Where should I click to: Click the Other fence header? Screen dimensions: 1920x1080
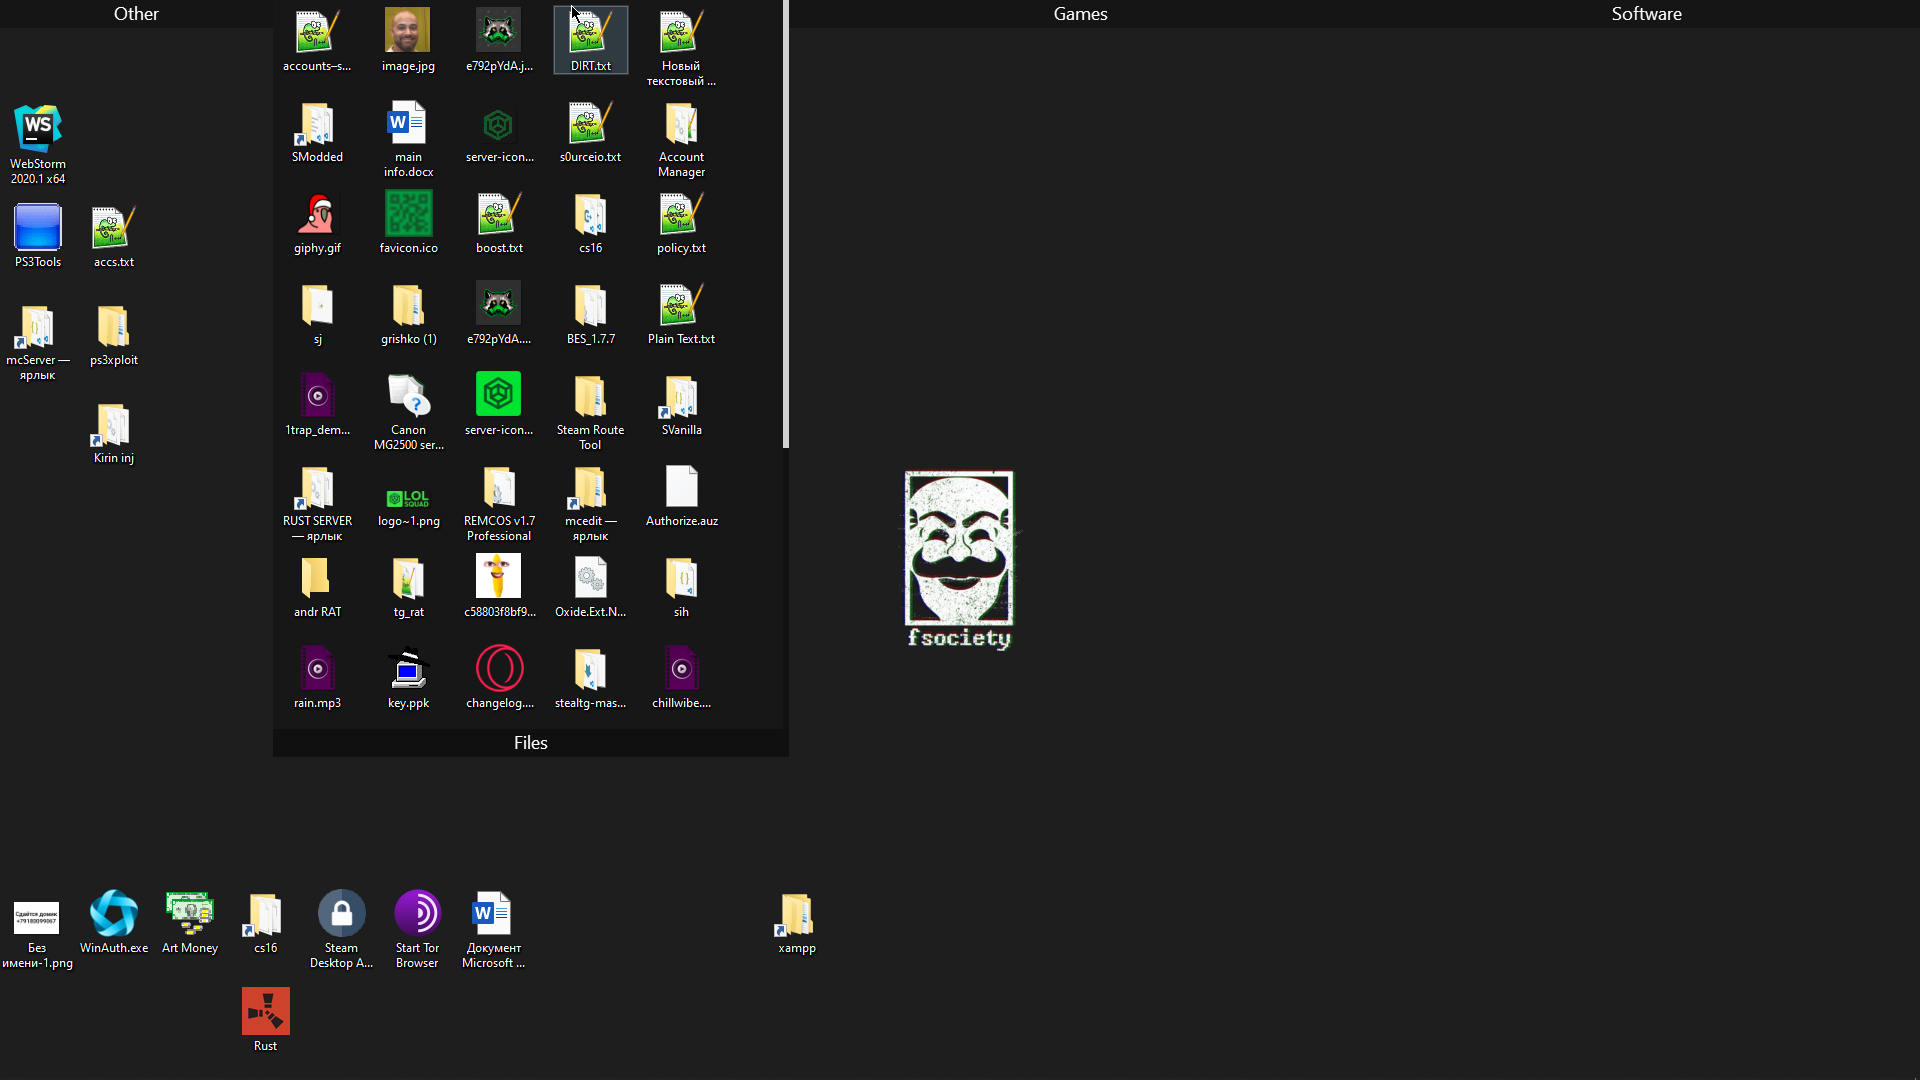pyautogui.click(x=136, y=14)
